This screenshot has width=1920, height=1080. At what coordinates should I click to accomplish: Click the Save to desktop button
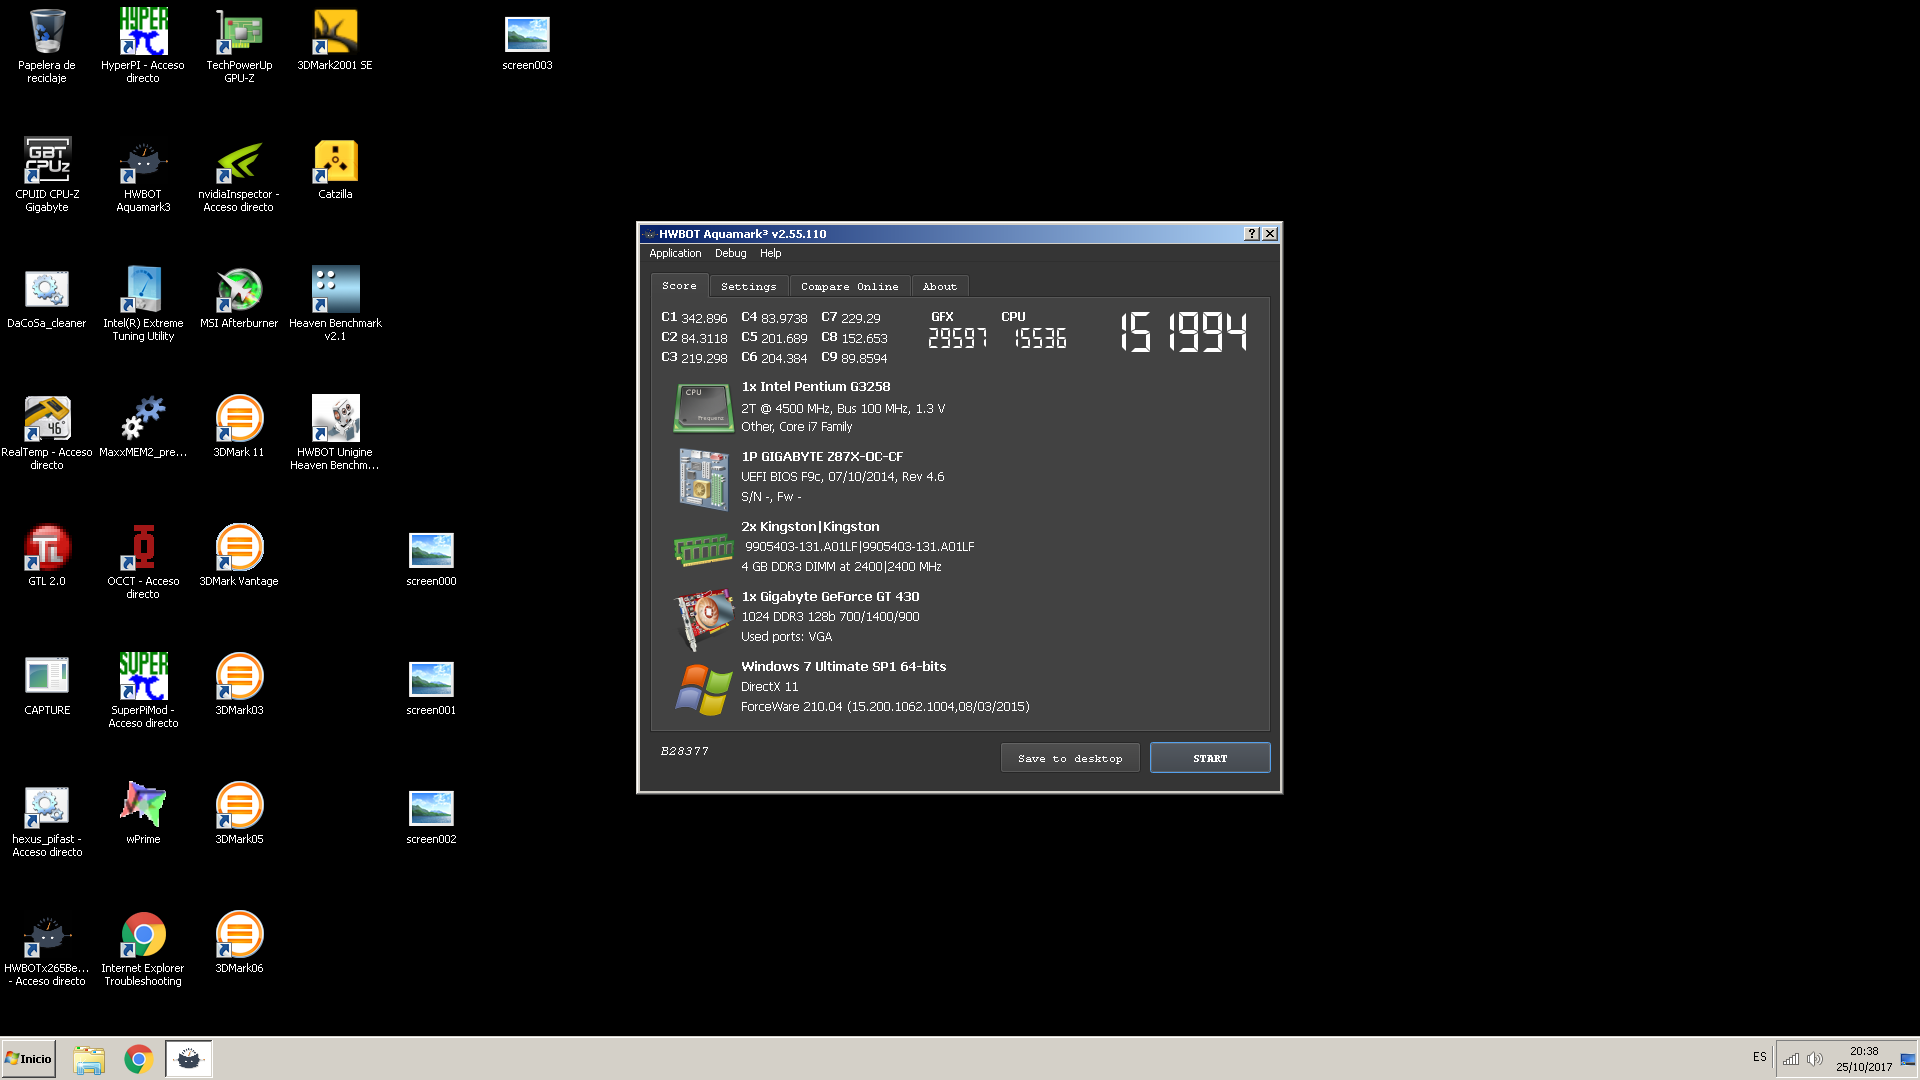point(1070,758)
